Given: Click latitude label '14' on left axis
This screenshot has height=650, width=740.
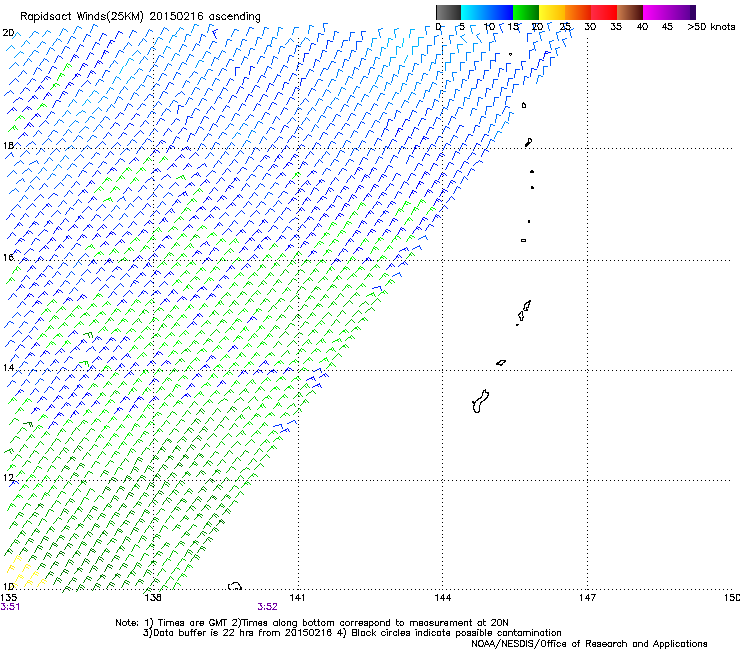Looking at the screenshot, I should click(x=8, y=367).
